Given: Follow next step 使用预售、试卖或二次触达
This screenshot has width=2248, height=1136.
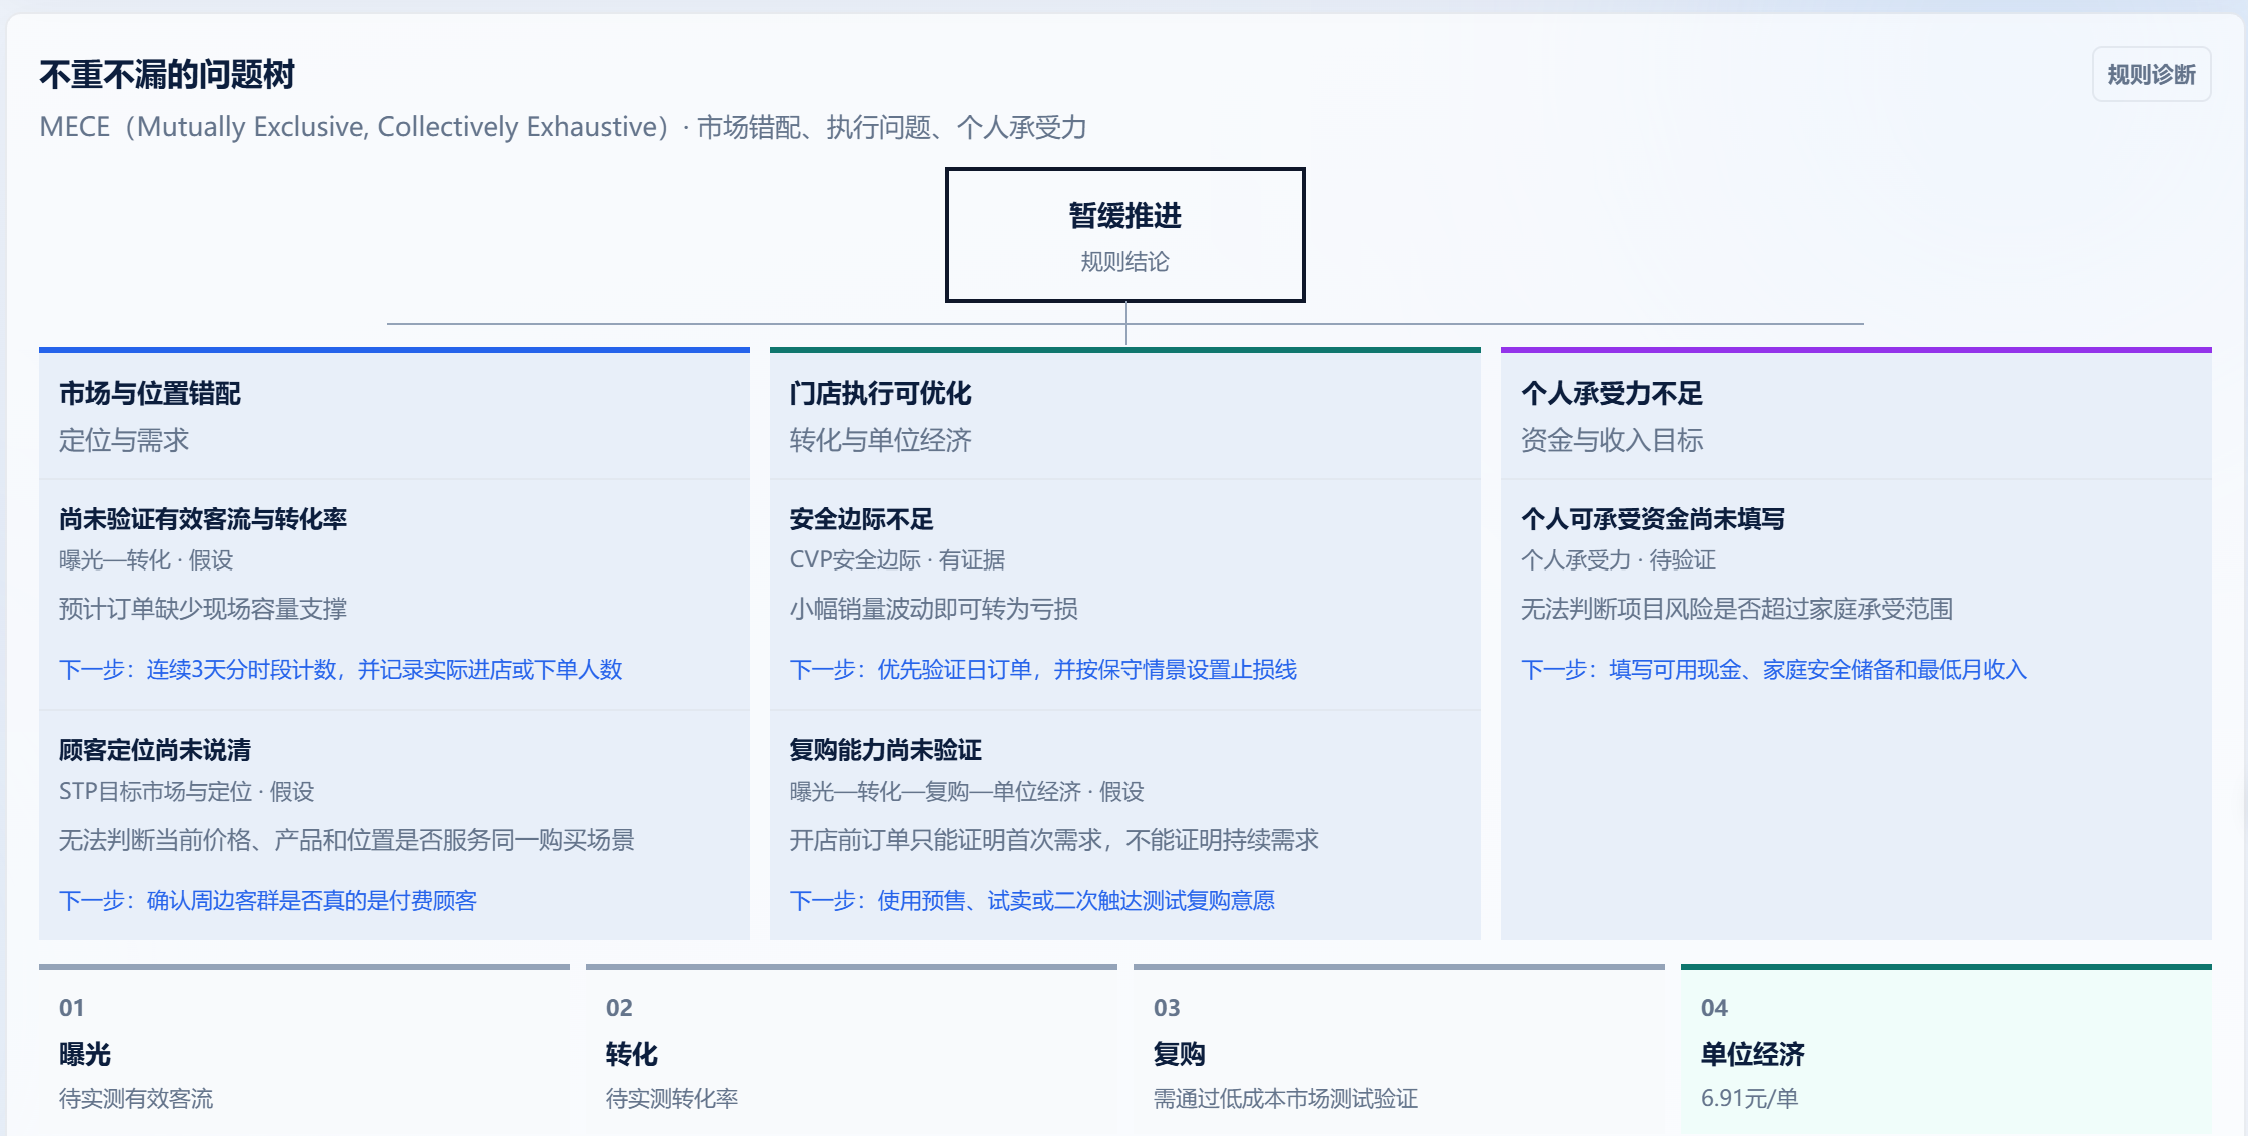Looking at the screenshot, I should pos(1033,901).
